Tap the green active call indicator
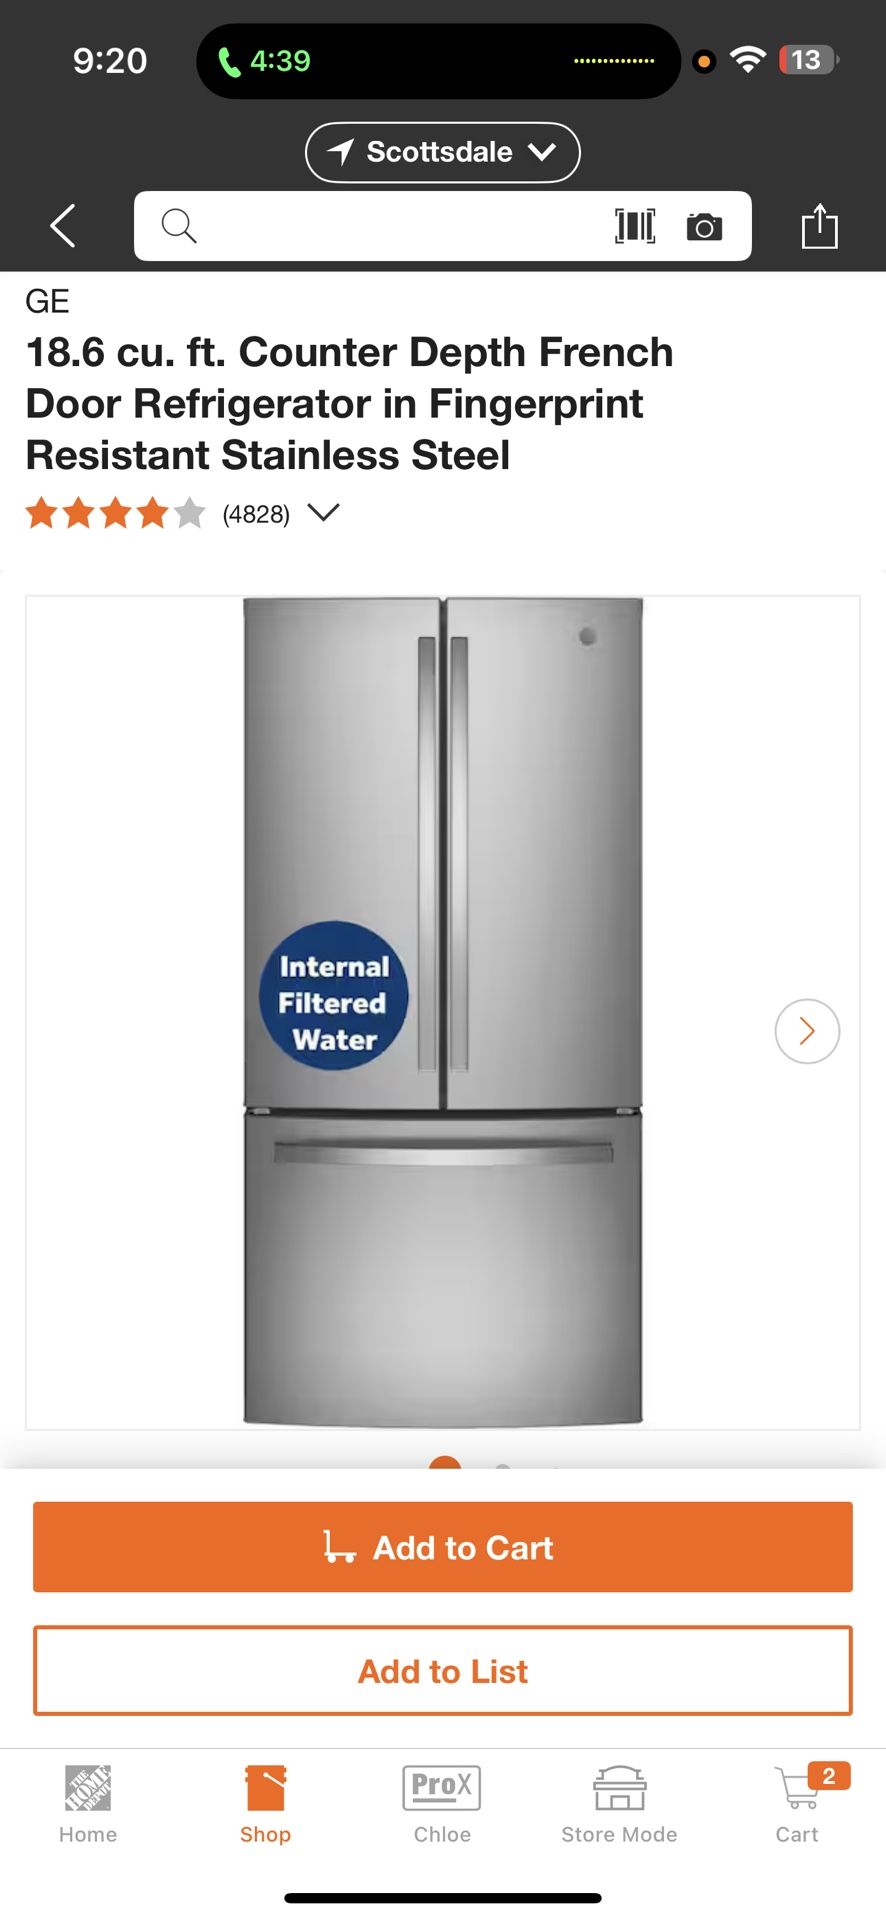Viewport: 886px width, 1920px height. coord(265,61)
